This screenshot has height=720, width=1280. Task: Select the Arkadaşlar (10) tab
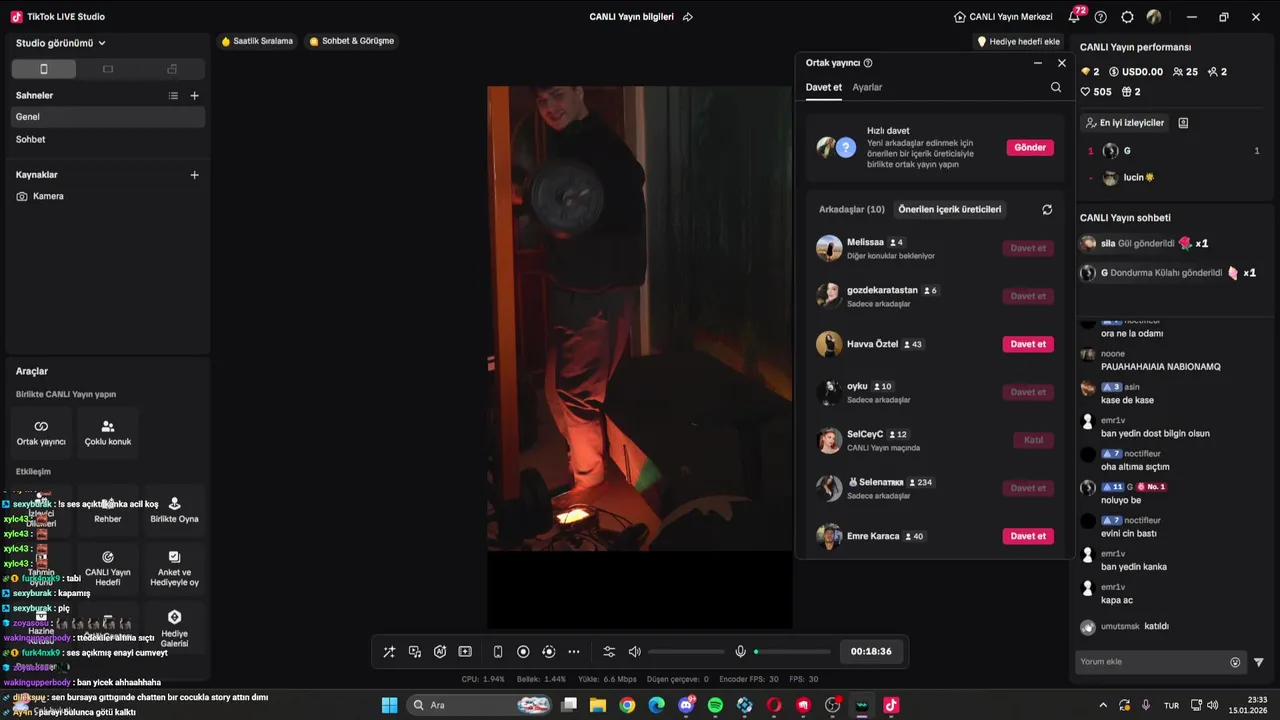pos(852,210)
